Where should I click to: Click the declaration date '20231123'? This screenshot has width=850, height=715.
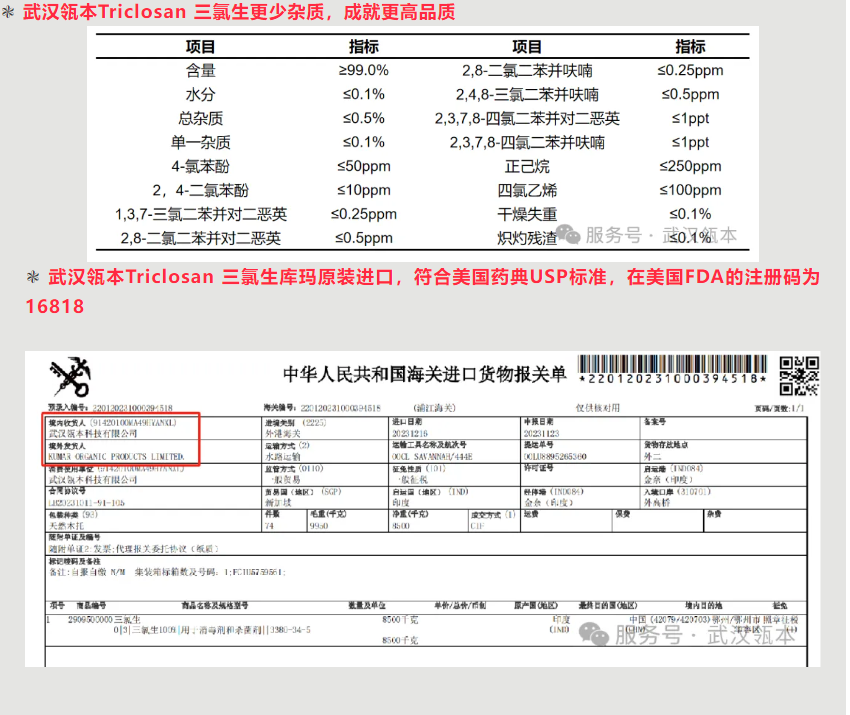tap(541, 434)
